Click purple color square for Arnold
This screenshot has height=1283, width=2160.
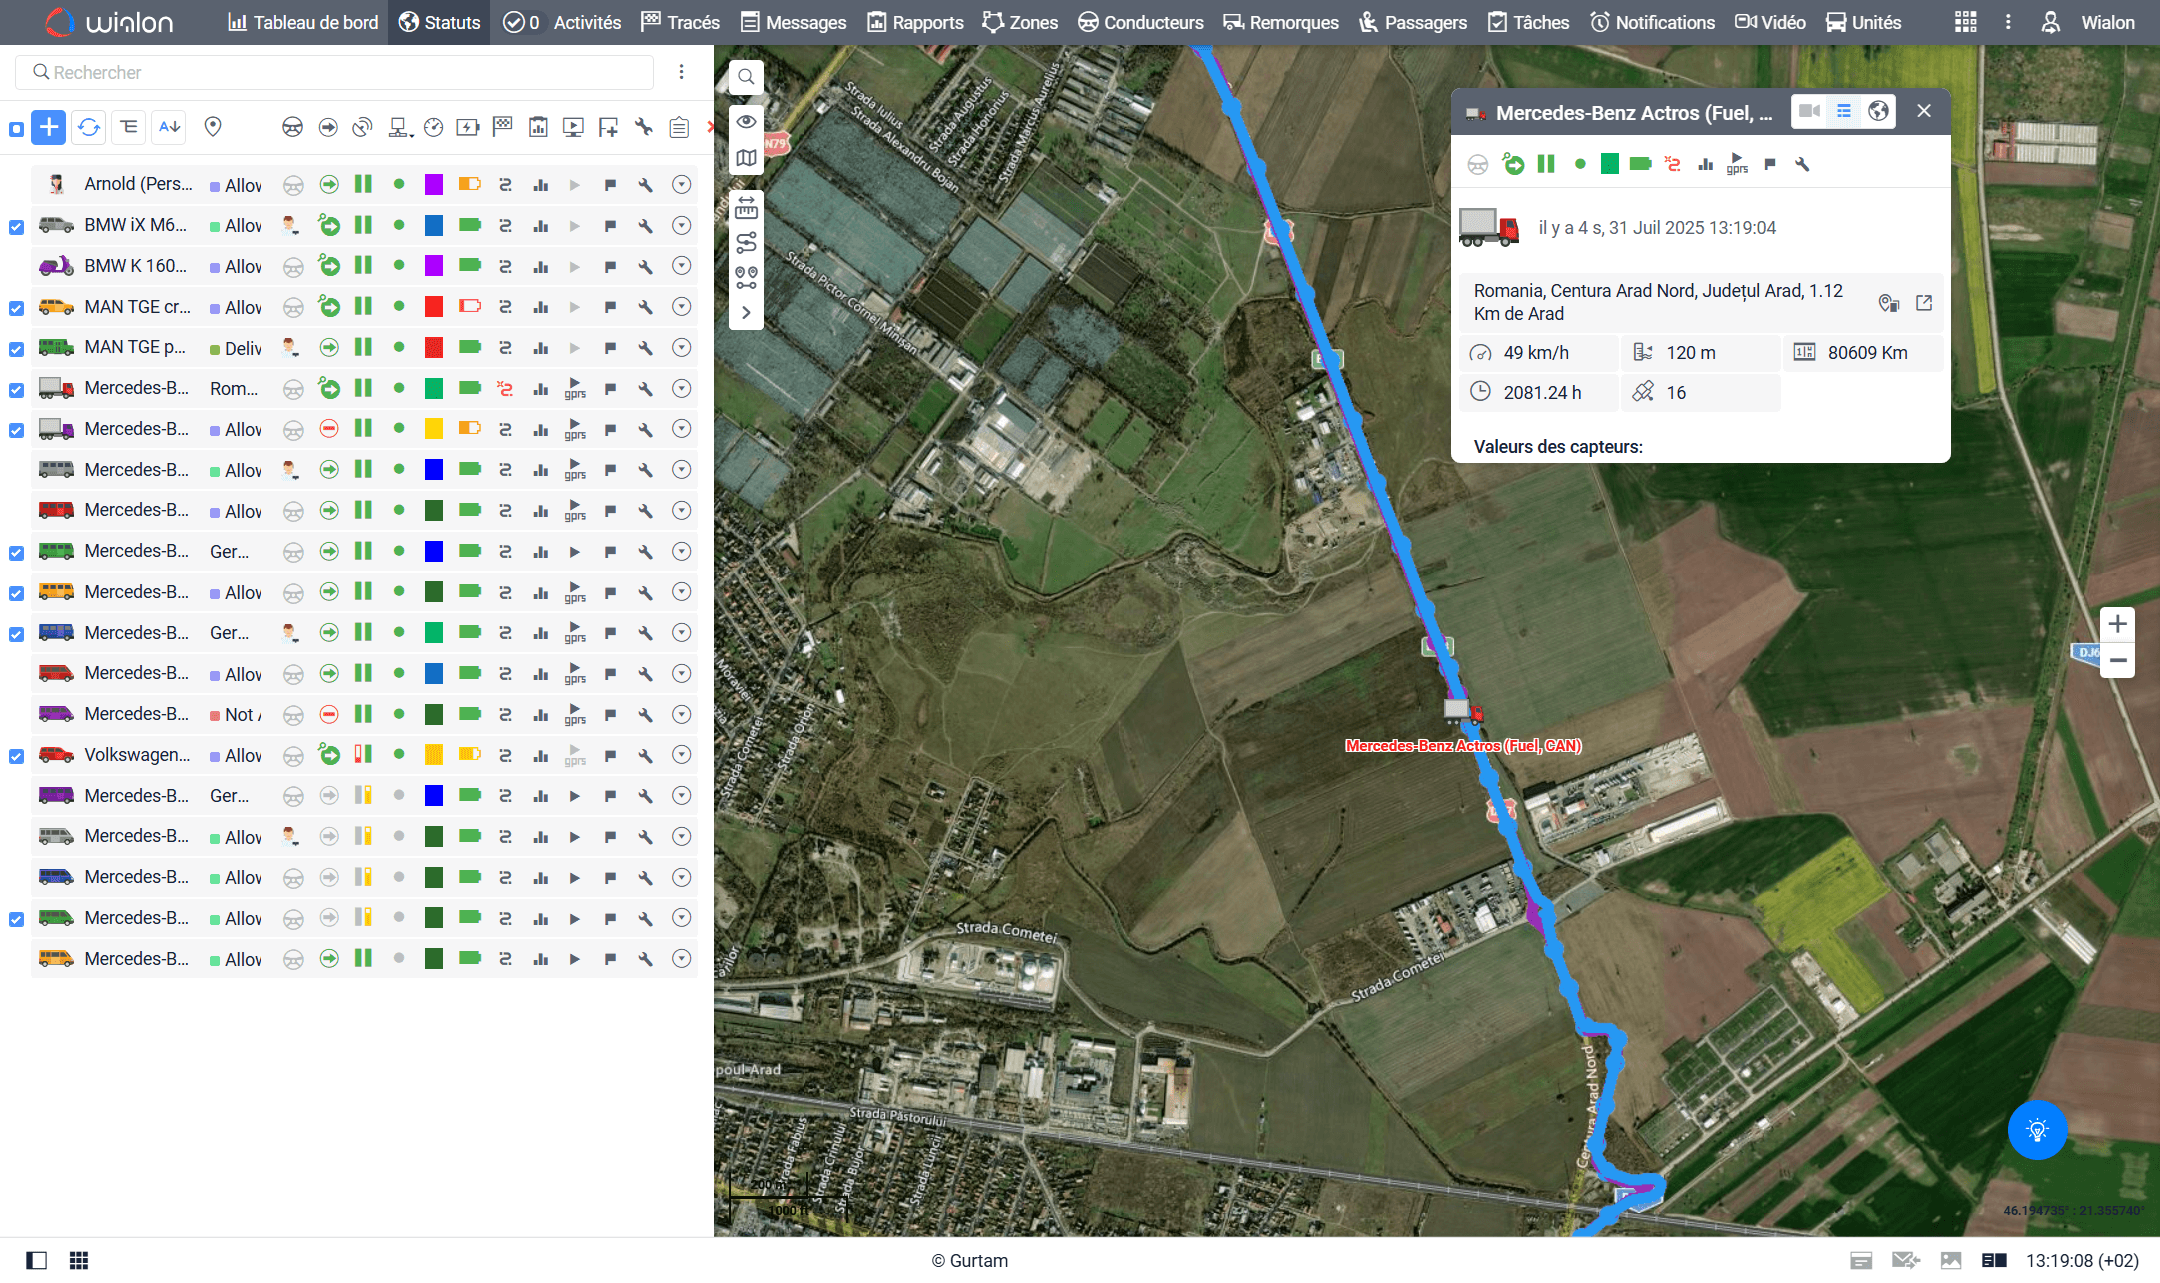point(434,184)
